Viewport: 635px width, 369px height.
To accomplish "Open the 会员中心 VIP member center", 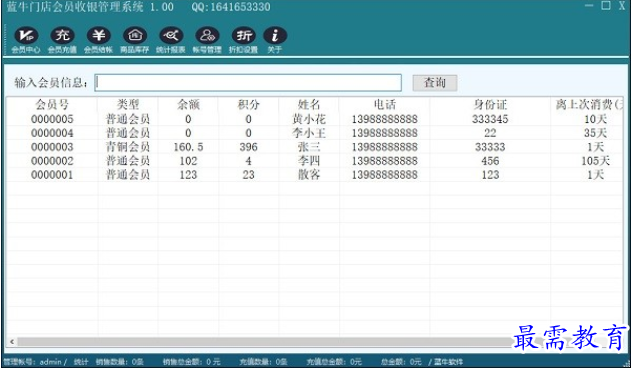I will [x=26, y=40].
